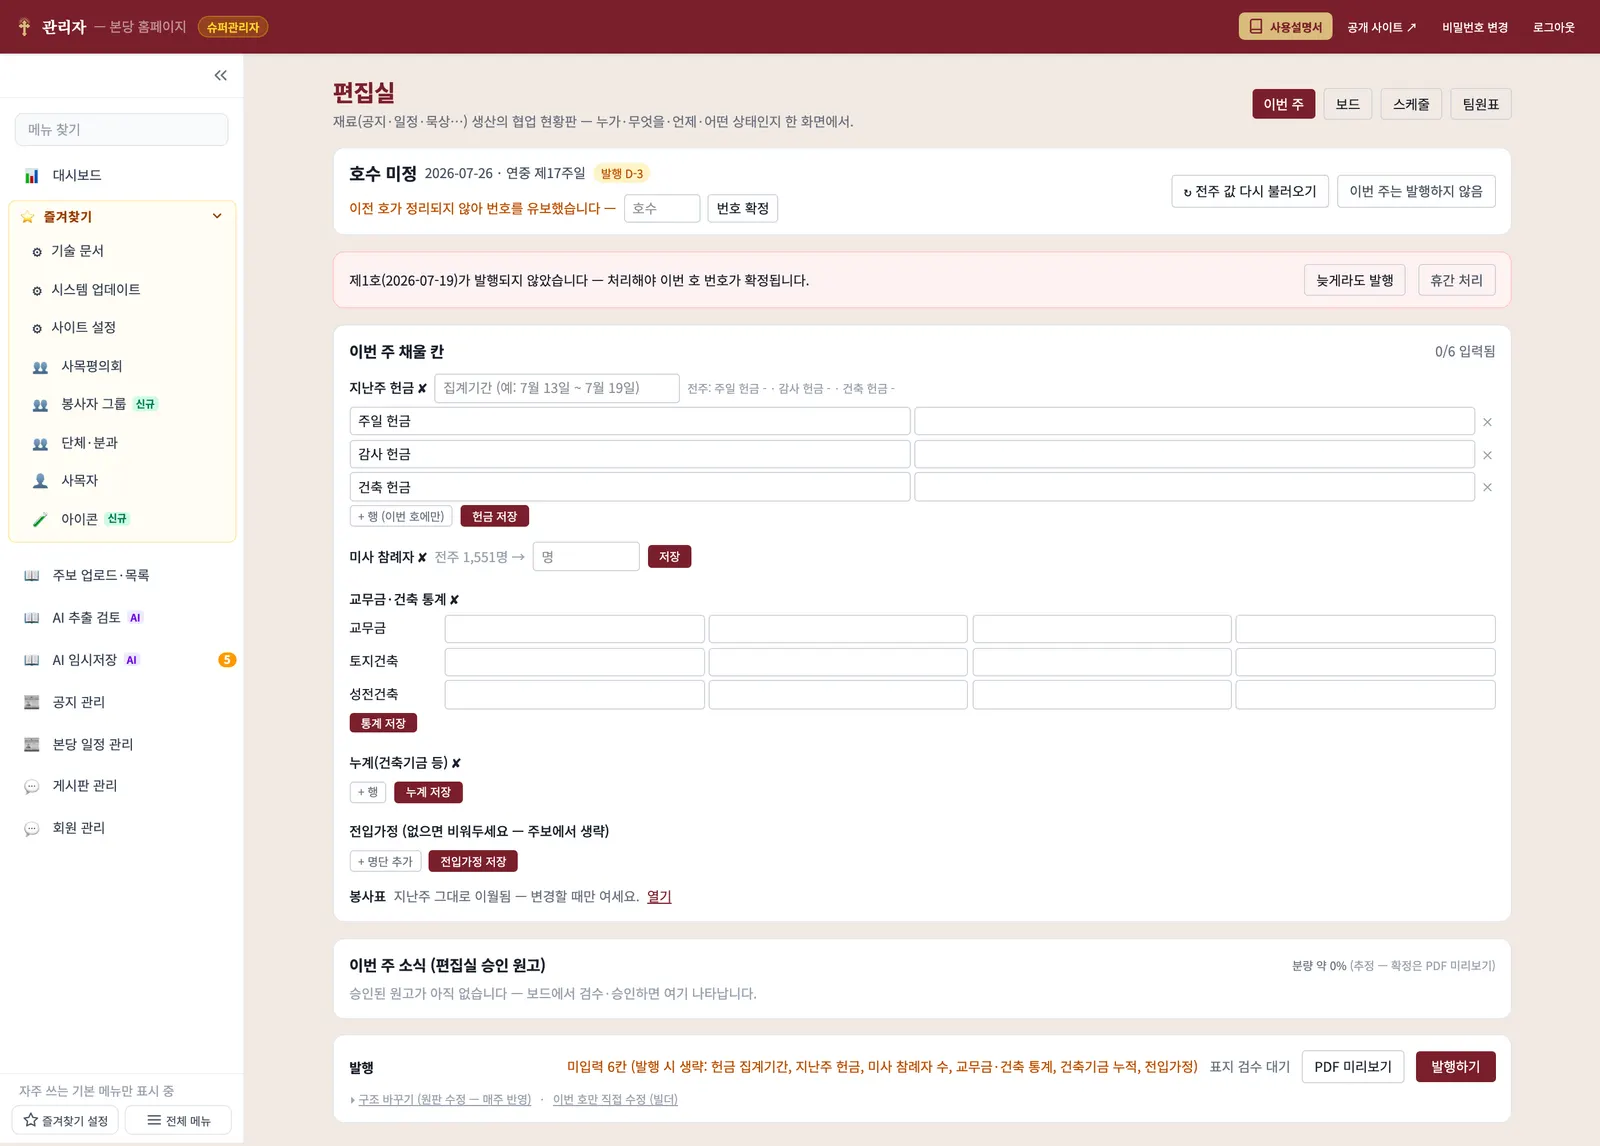Open 이번 호만 직접 수정 (빌더) link
The height and width of the screenshot is (1146, 1600).
click(615, 1100)
